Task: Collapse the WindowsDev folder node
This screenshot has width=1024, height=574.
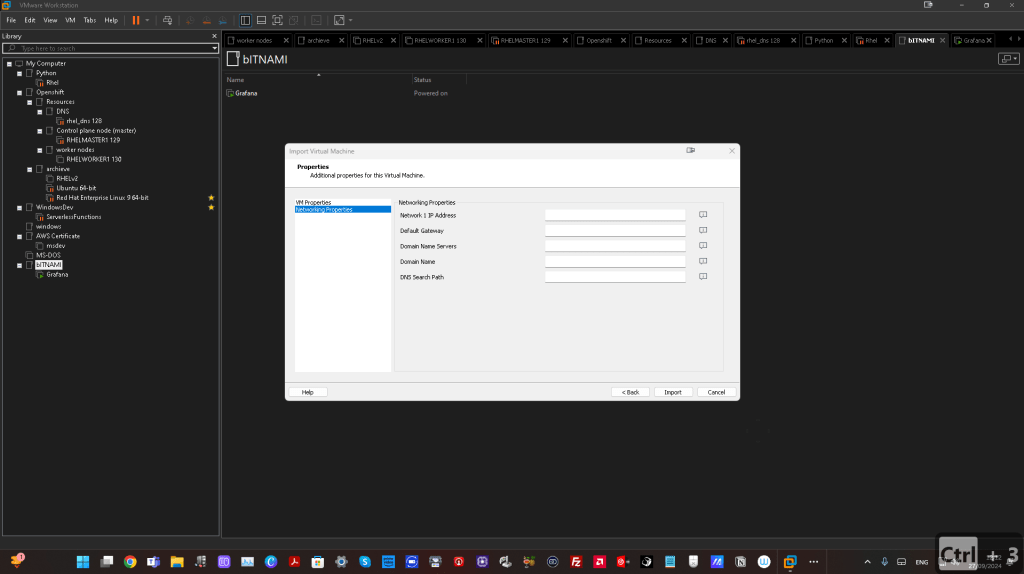Action: tap(20, 208)
